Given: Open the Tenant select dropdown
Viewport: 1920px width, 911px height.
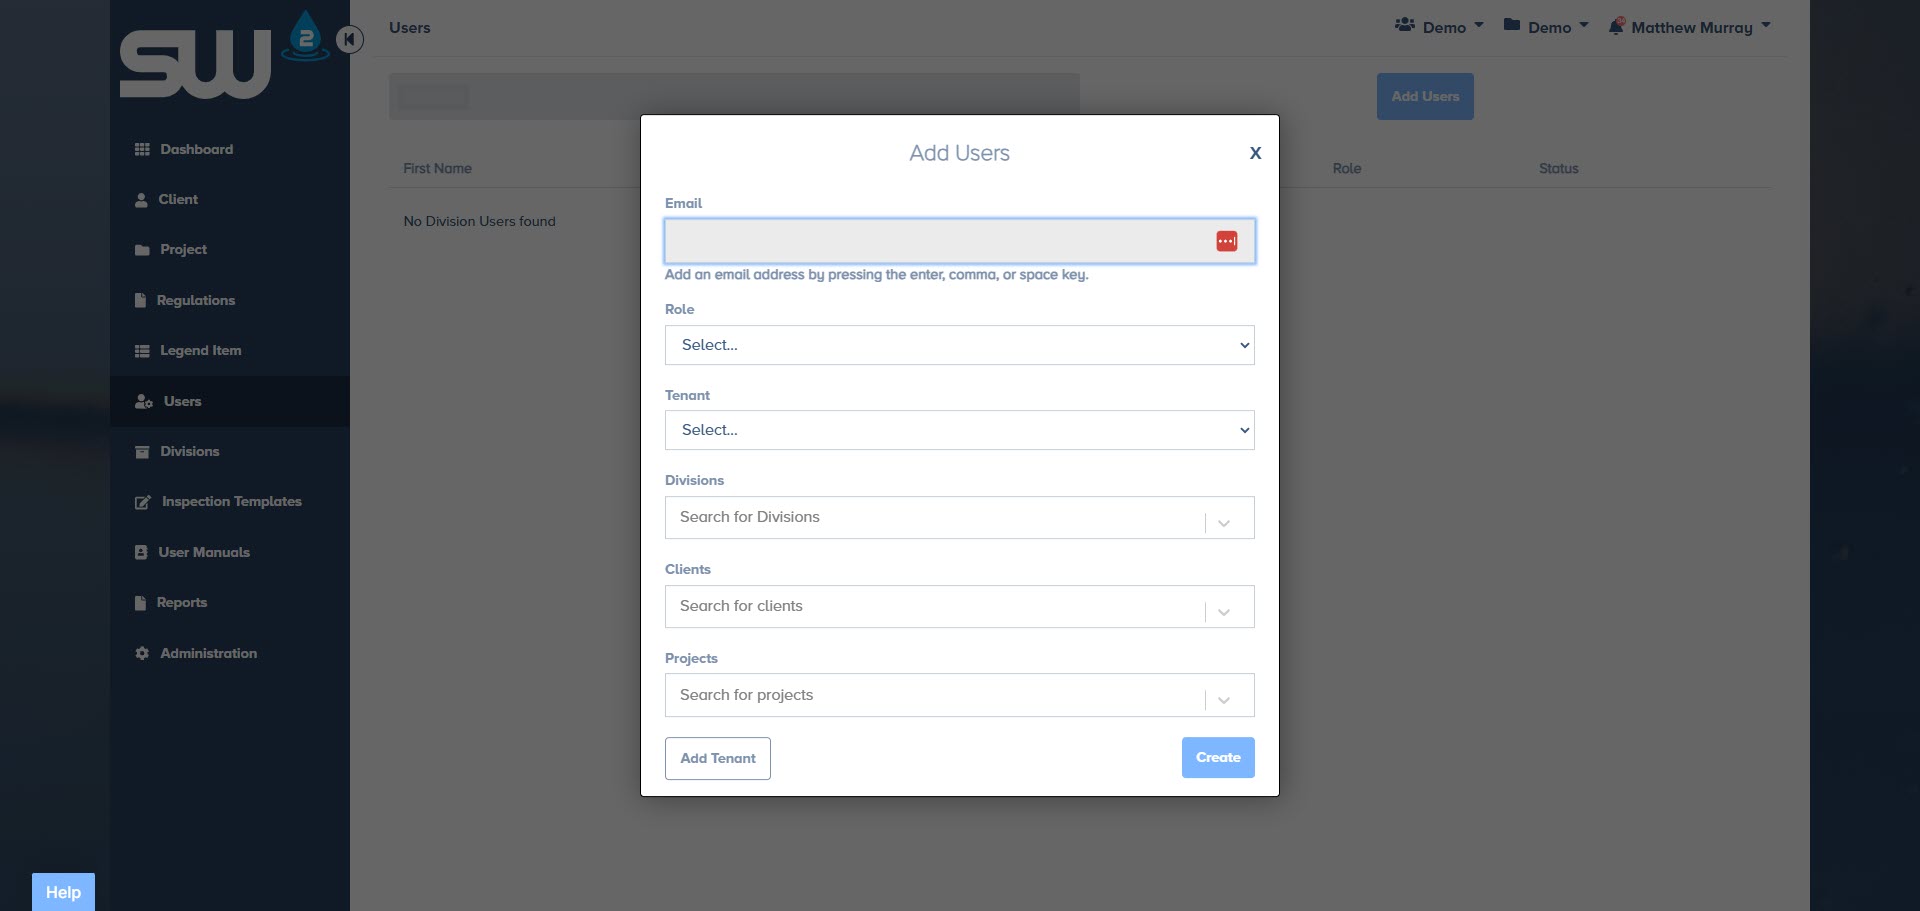Looking at the screenshot, I should point(958,430).
